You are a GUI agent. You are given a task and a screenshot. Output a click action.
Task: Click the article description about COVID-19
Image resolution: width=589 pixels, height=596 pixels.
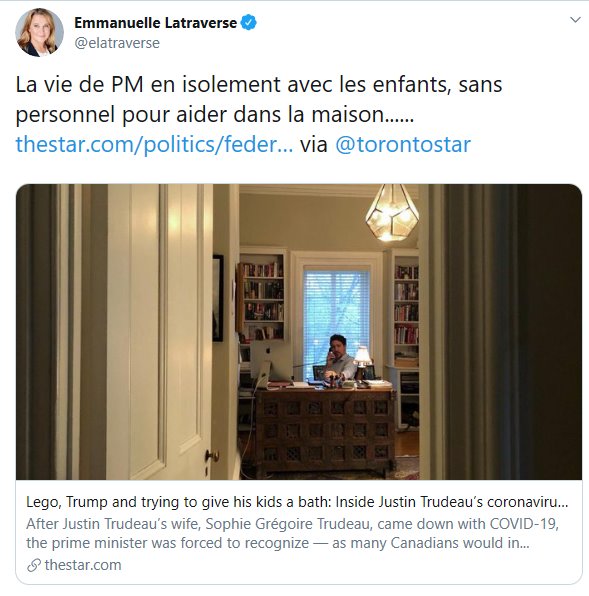(293, 533)
